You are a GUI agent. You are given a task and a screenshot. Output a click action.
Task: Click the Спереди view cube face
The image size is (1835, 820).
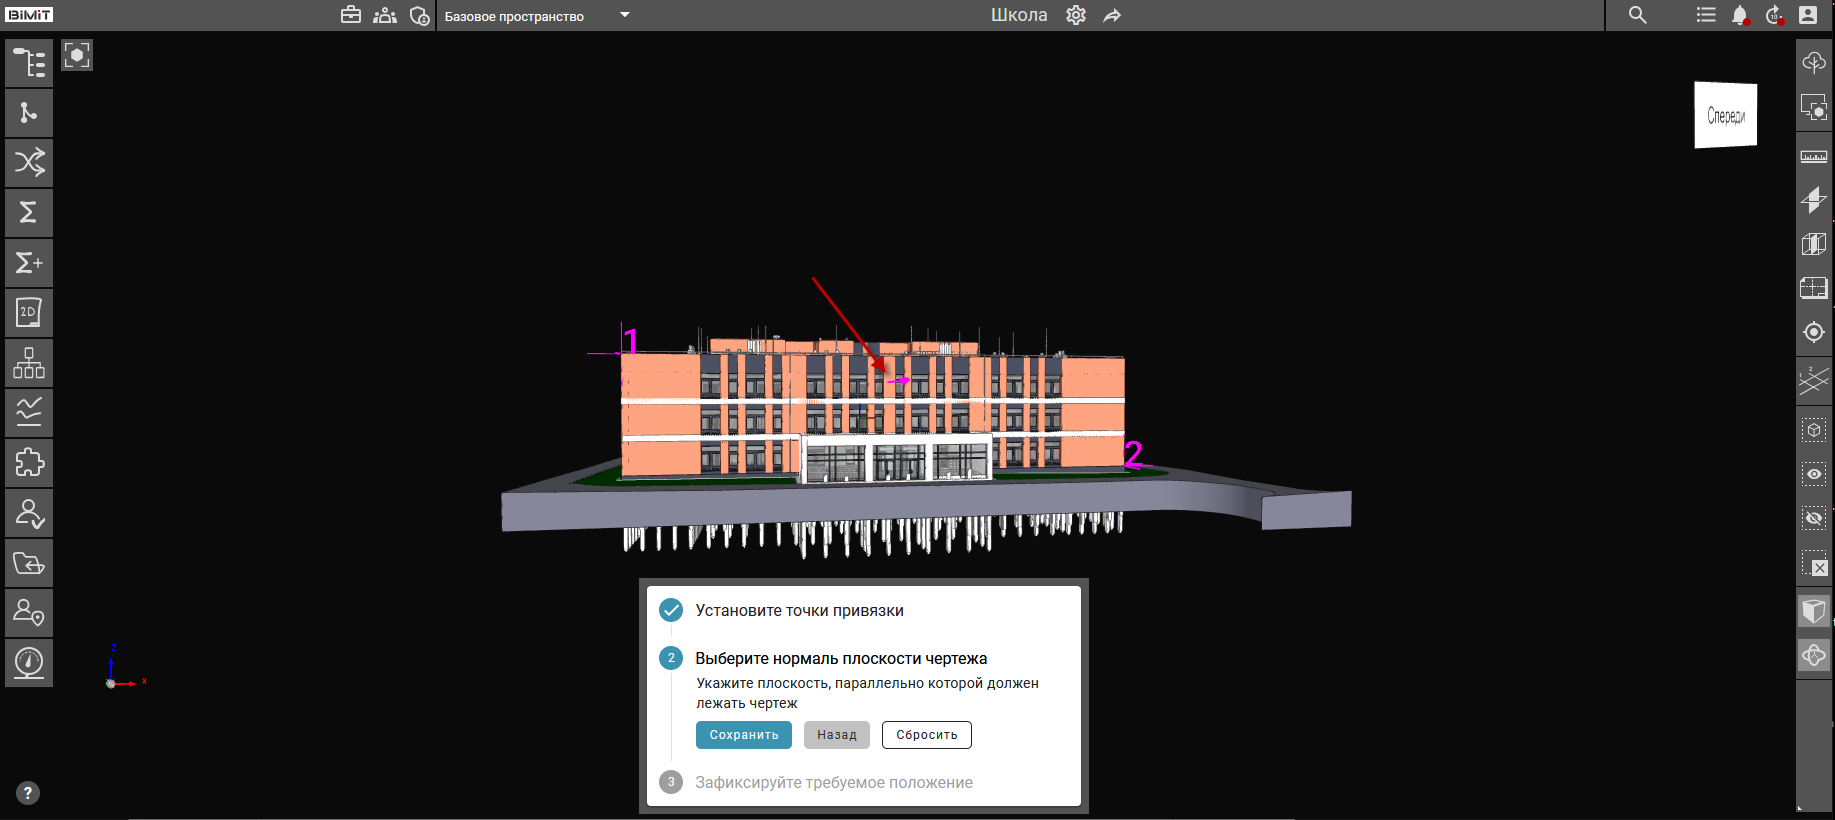1725,116
